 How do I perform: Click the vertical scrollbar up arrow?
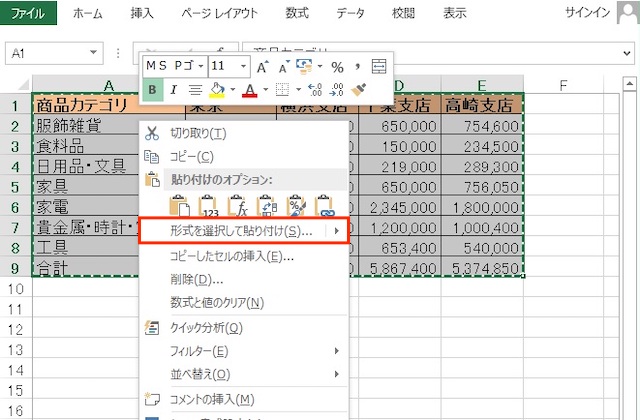629,84
